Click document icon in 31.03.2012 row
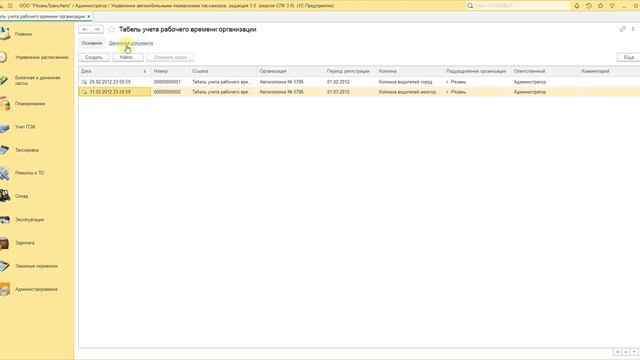Viewport: 640px width, 360px height. (84, 92)
